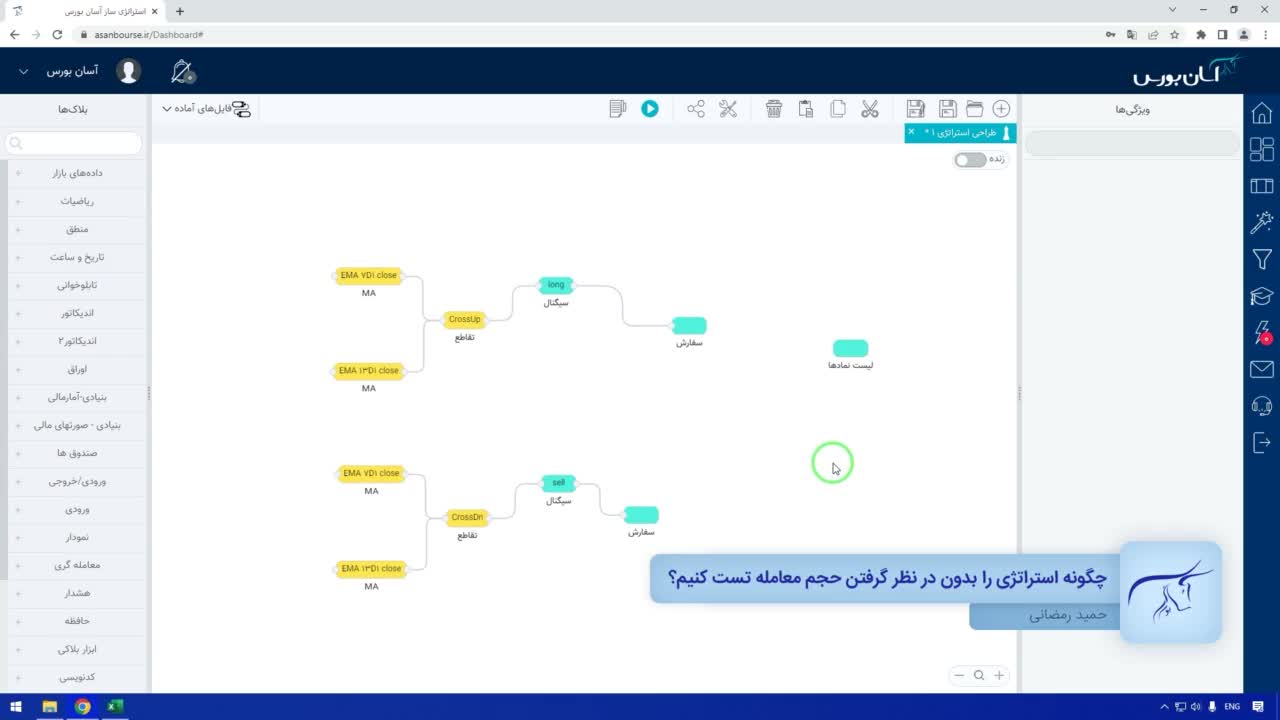Run the strategy with the play button
This screenshot has height=720, width=1280.
[x=650, y=109]
